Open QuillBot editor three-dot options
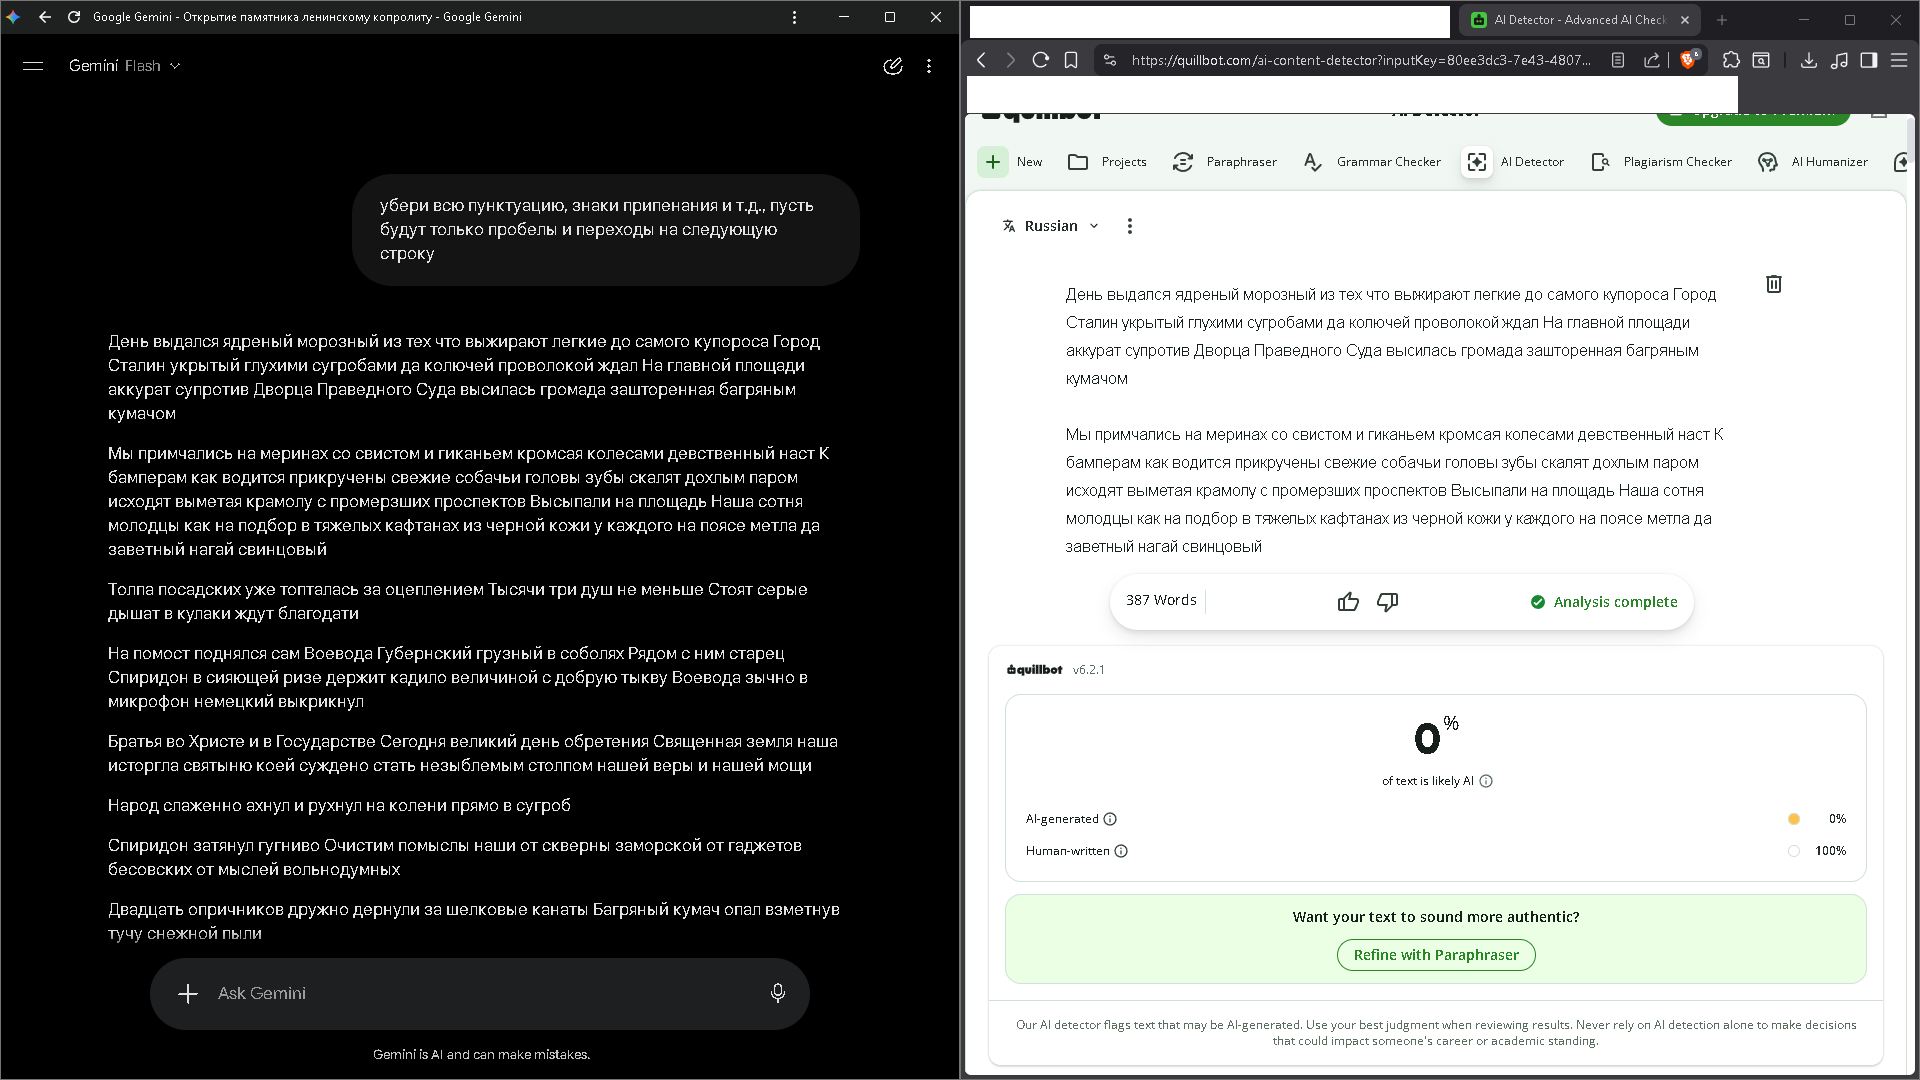Image resolution: width=1920 pixels, height=1080 pixels. [1130, 226]
